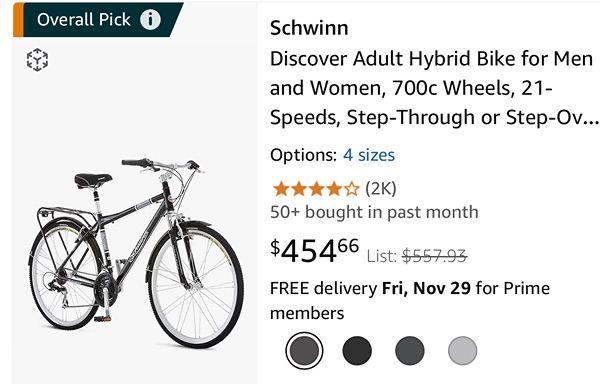Image resolution: width=600 pixels, height=384 pixels.
Task: Select the dark gray third color swatch
Action: click(x=410, y=350)
